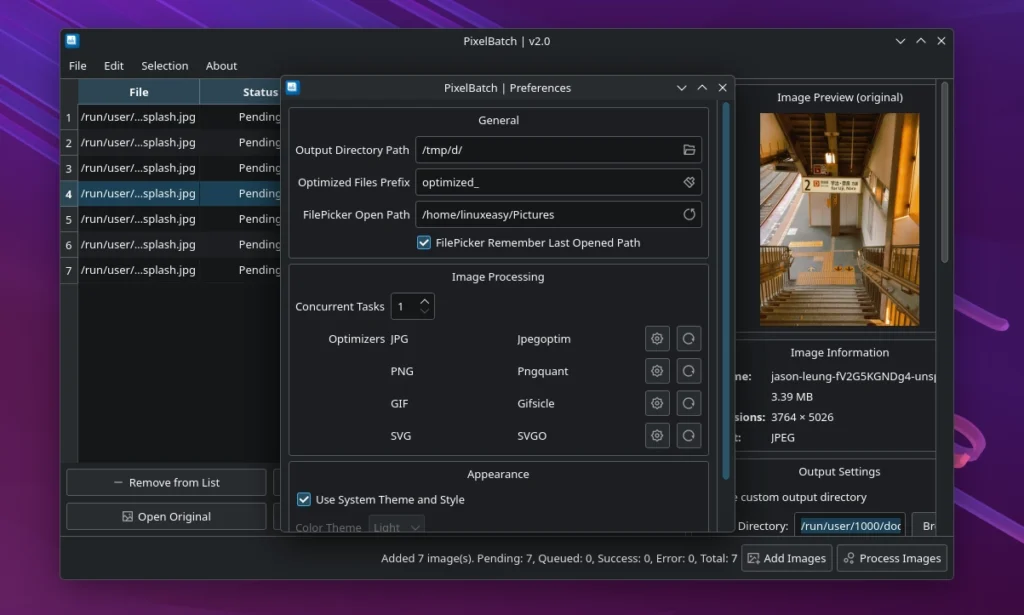This screenshot has height=615, width=1024.
Task: Disable Use System Theme and Style
Action: [x=302, y=500]
